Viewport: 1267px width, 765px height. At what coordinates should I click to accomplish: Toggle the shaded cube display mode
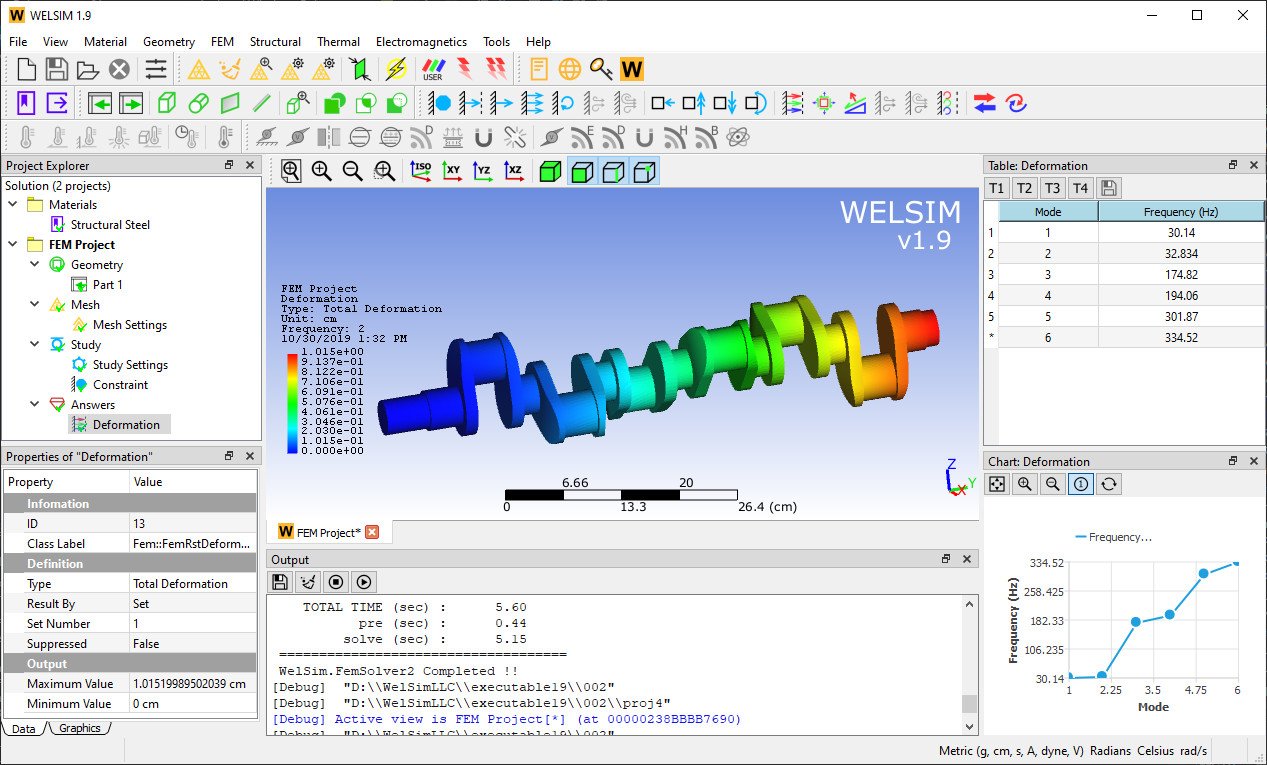click(551, 170)
